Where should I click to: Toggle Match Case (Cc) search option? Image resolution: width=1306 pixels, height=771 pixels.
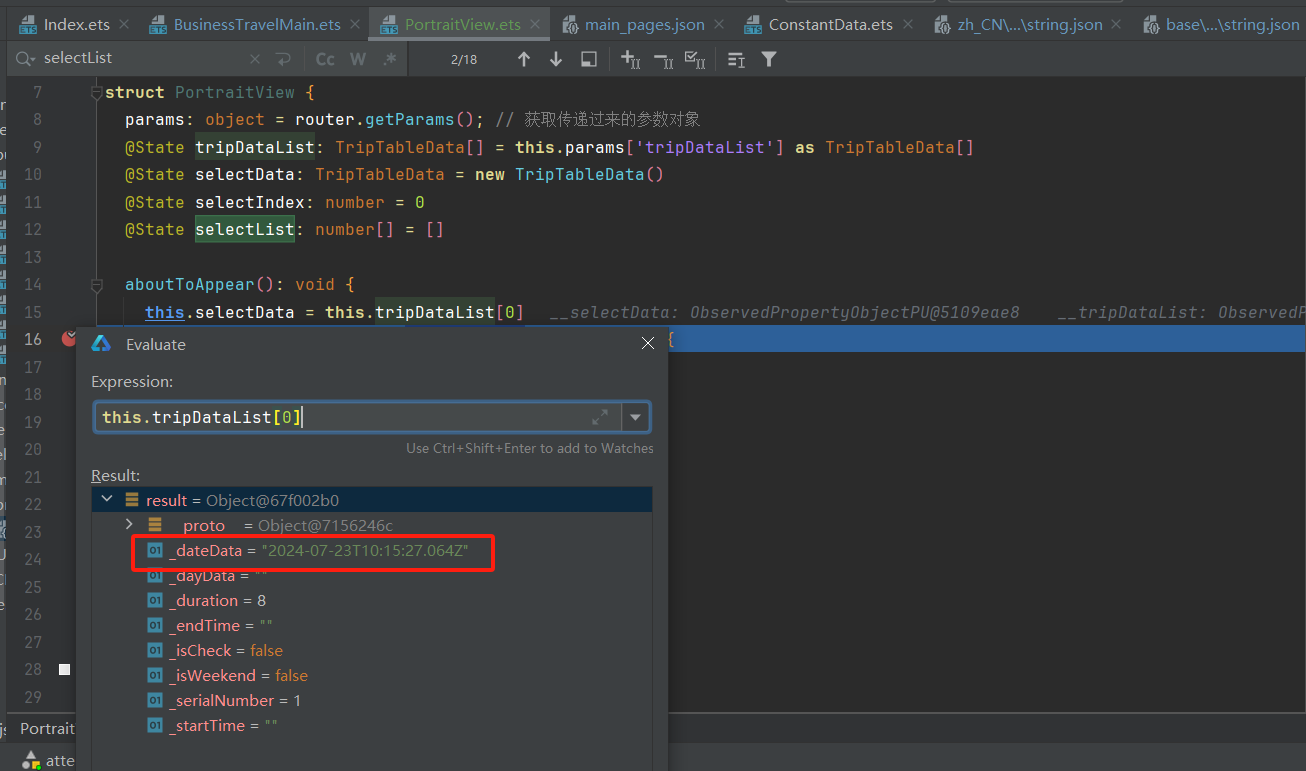(325, 60)
